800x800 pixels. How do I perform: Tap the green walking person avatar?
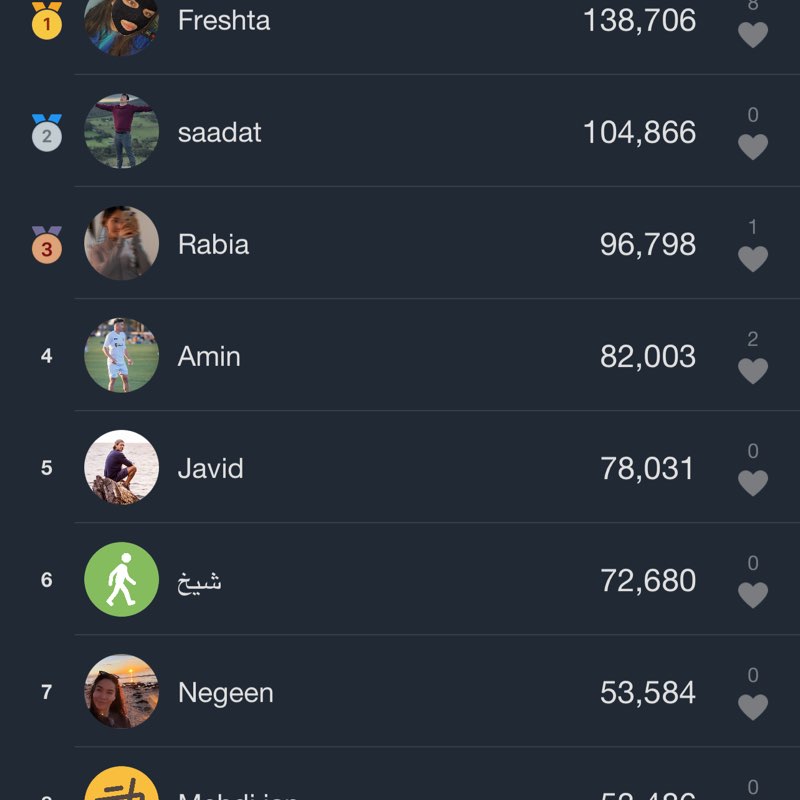point(121,579)
